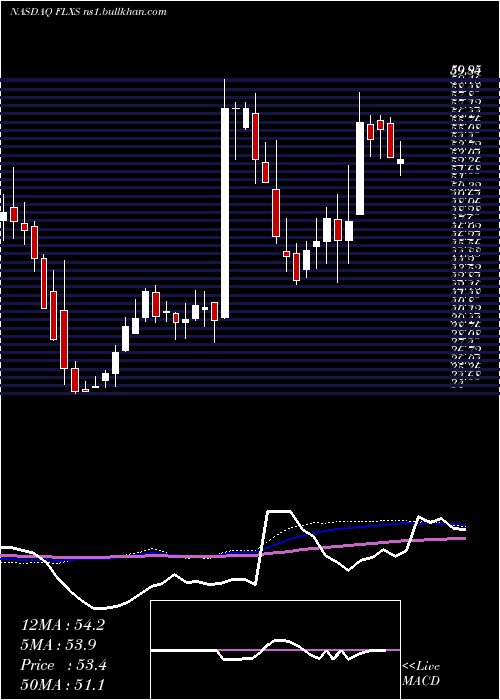This screenshot has width=500, height=700.
Task: Select the 12MA : 54.2 reading
Action: [63, 625]
